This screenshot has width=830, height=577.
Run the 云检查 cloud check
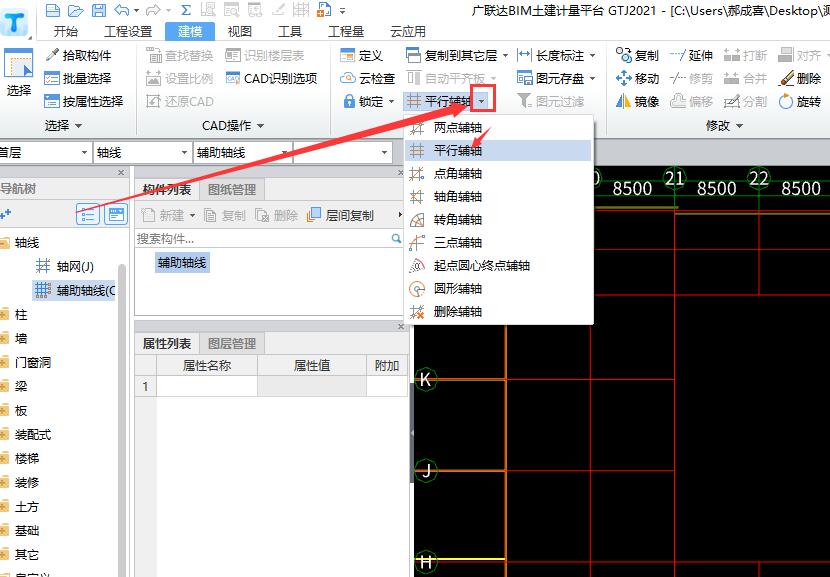(367, 78)
